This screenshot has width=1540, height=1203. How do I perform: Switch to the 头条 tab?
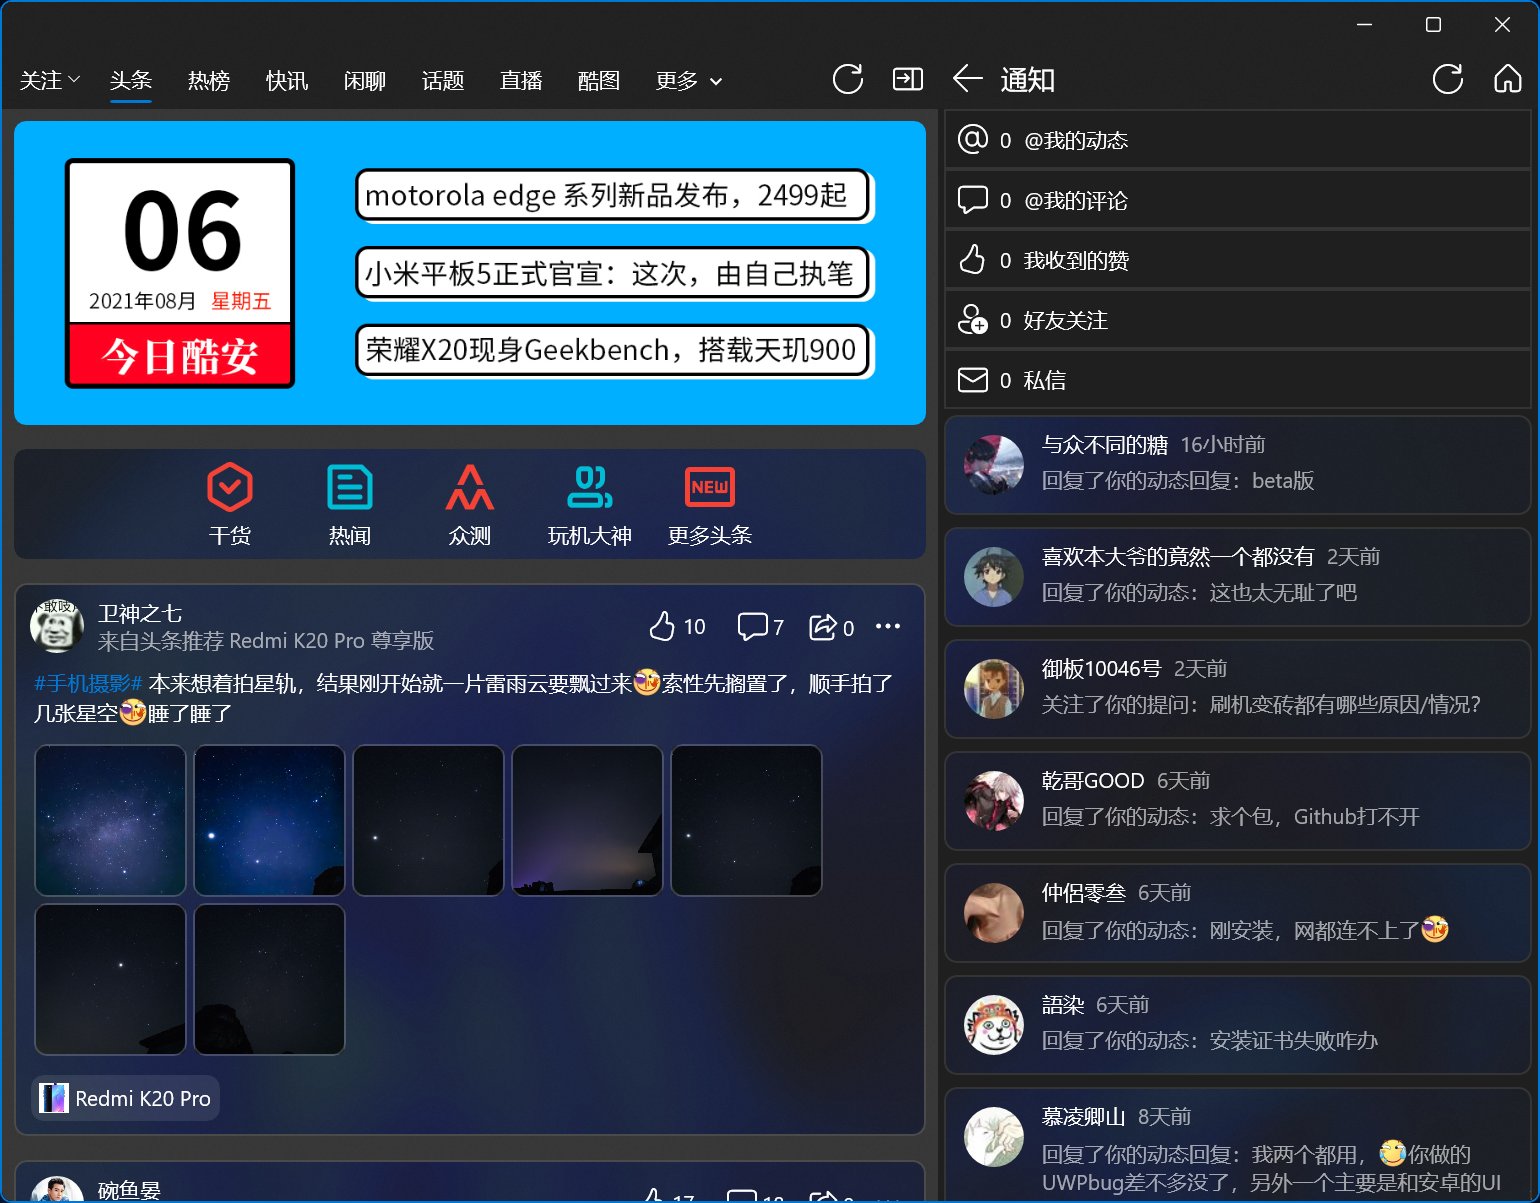[x=131, y=80]
